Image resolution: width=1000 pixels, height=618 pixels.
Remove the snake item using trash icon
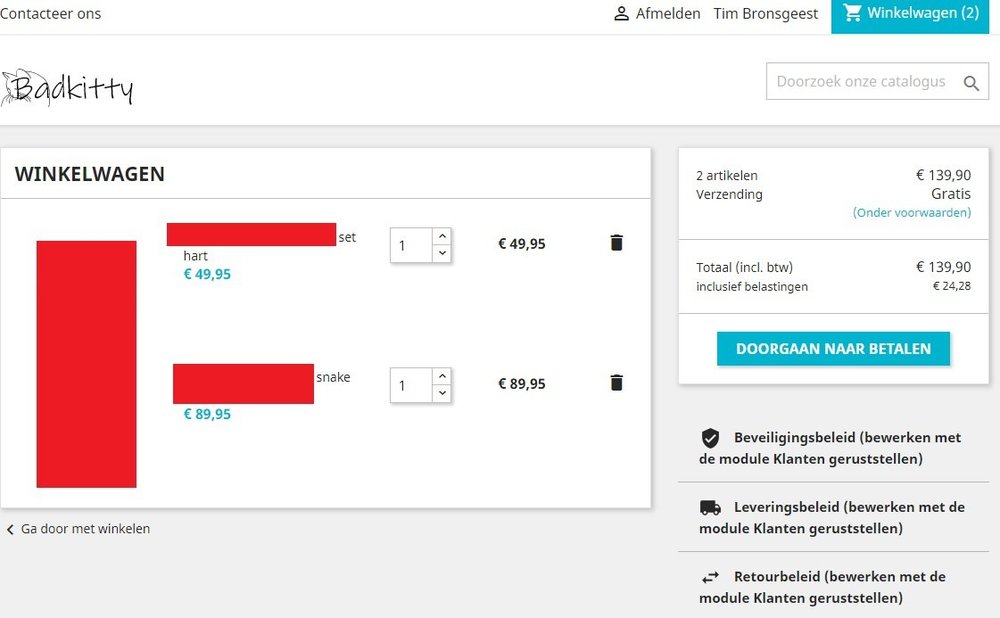click(x=616, y=383)
